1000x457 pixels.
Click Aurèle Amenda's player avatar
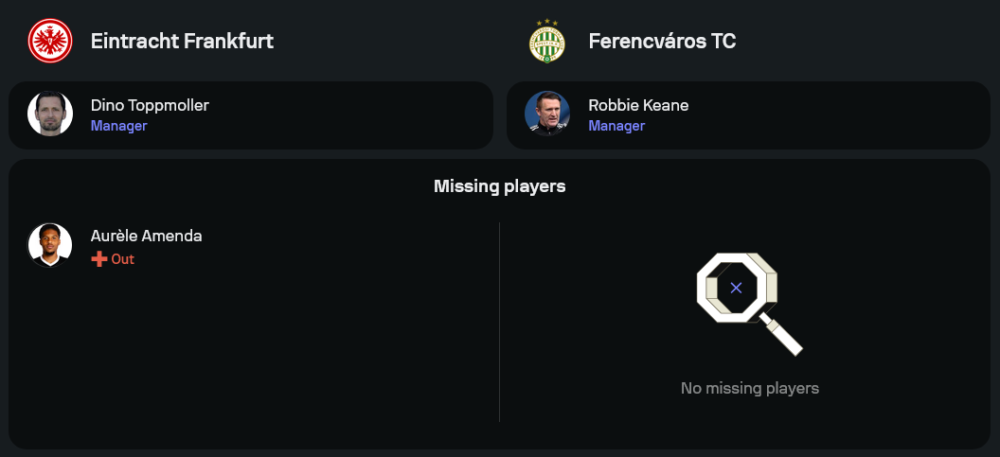pos(49,245)
